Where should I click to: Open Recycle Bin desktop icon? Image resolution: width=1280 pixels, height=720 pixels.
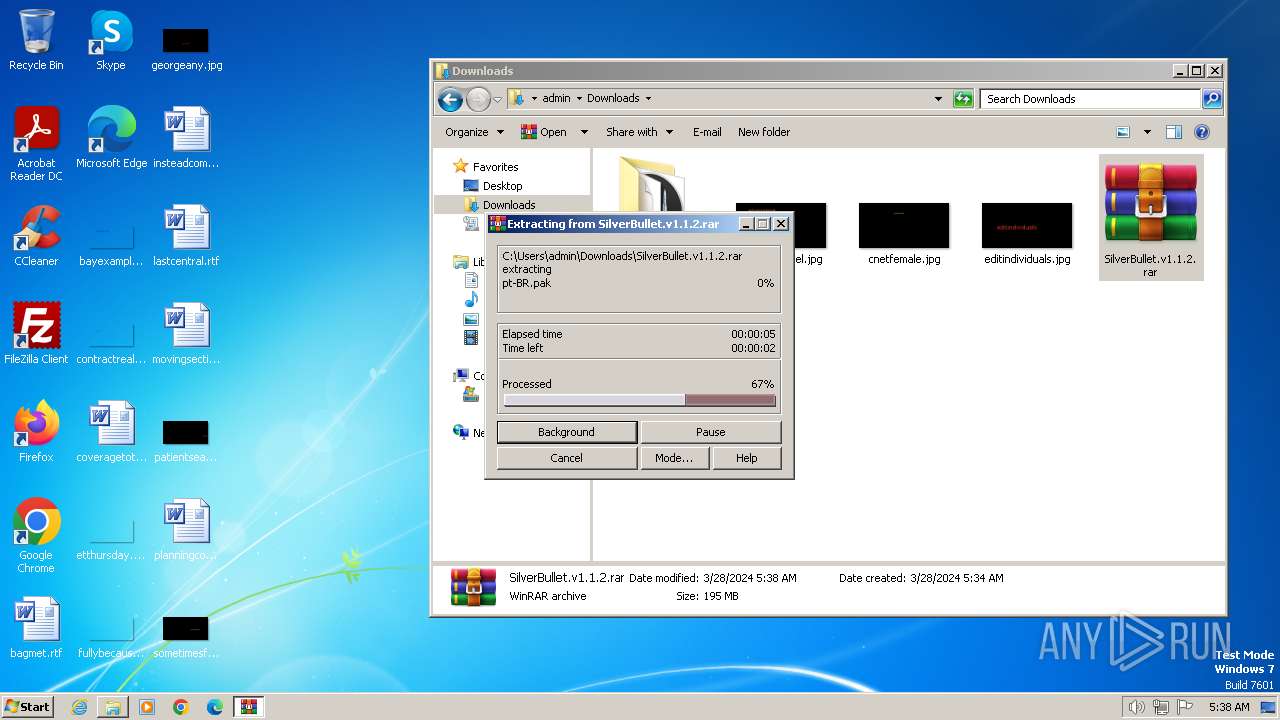(x=36, y=40)
